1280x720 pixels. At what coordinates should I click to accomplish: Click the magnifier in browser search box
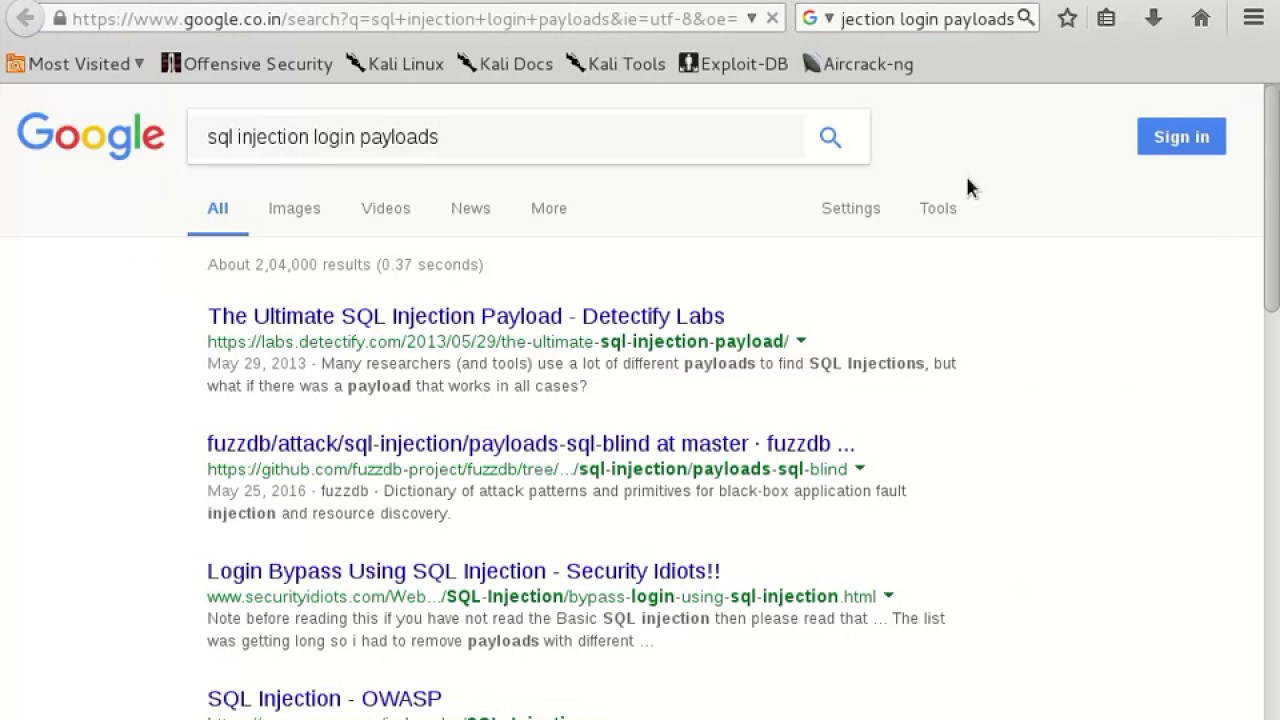(x=1025, y=18)
